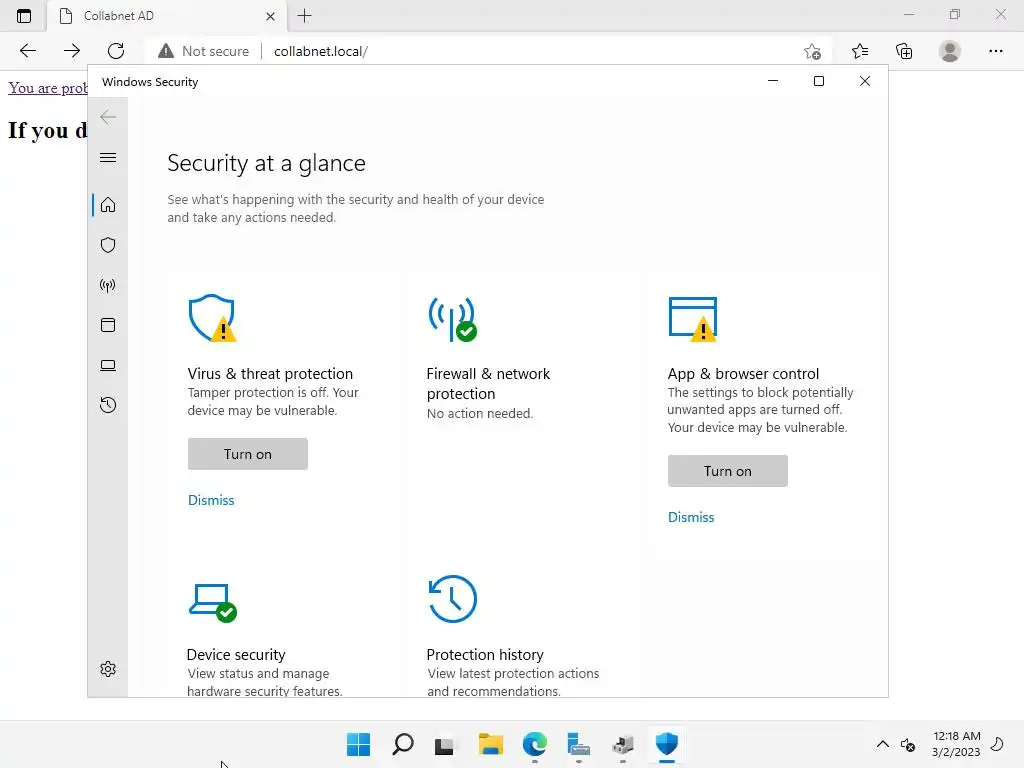
Task: Open taskbar Search
Action: (x=403, y=744)
